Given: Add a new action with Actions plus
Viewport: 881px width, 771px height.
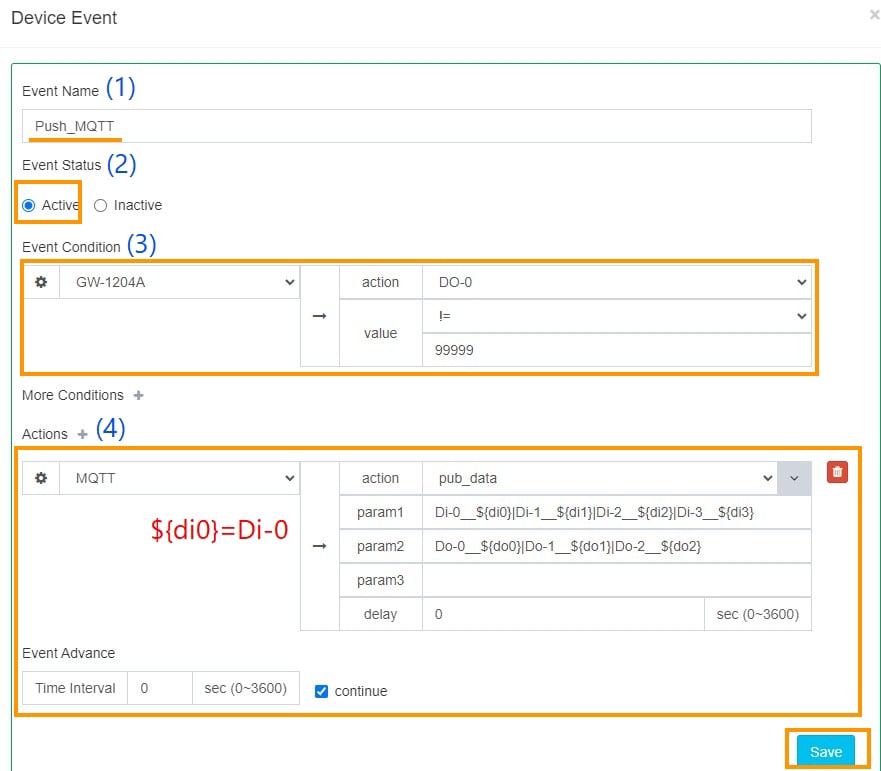Looking at the screenshot, I should 83,435.
